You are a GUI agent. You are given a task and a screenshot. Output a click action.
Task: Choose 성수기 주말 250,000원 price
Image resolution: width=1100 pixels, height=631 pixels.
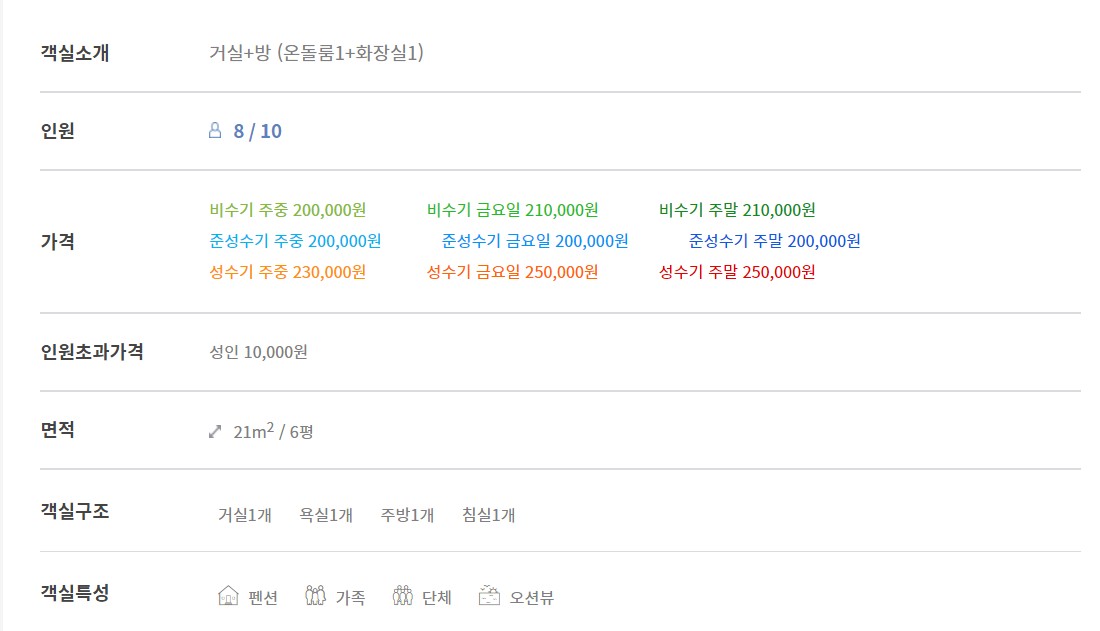tap(737, 272)
